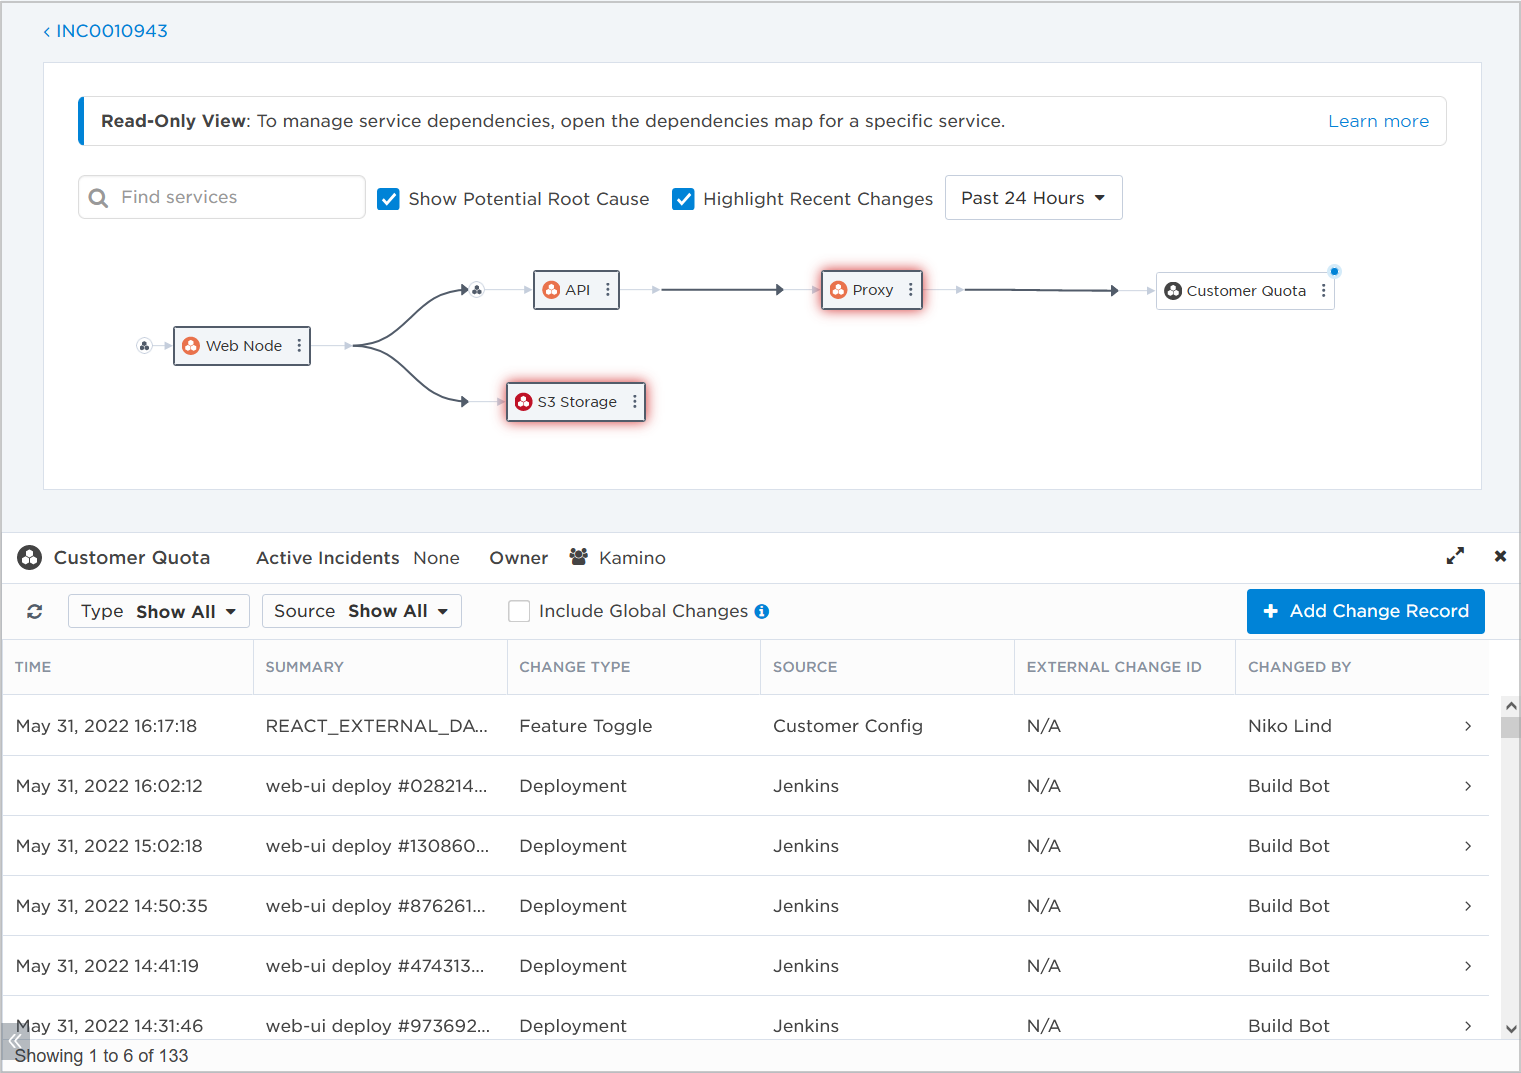The width and height of the screenshot is (1521, 1073).
Task: Select summary REACT_EXTERNAL_DA...
Action: pos(377,726)
